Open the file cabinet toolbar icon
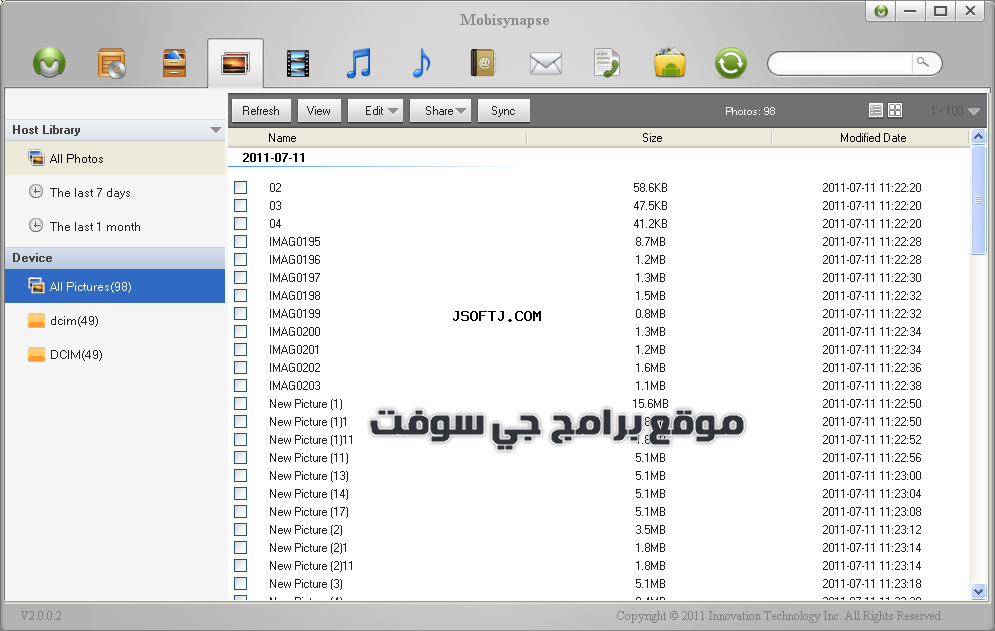This screenshot has height=631, width=995. [x=174, y=63]
